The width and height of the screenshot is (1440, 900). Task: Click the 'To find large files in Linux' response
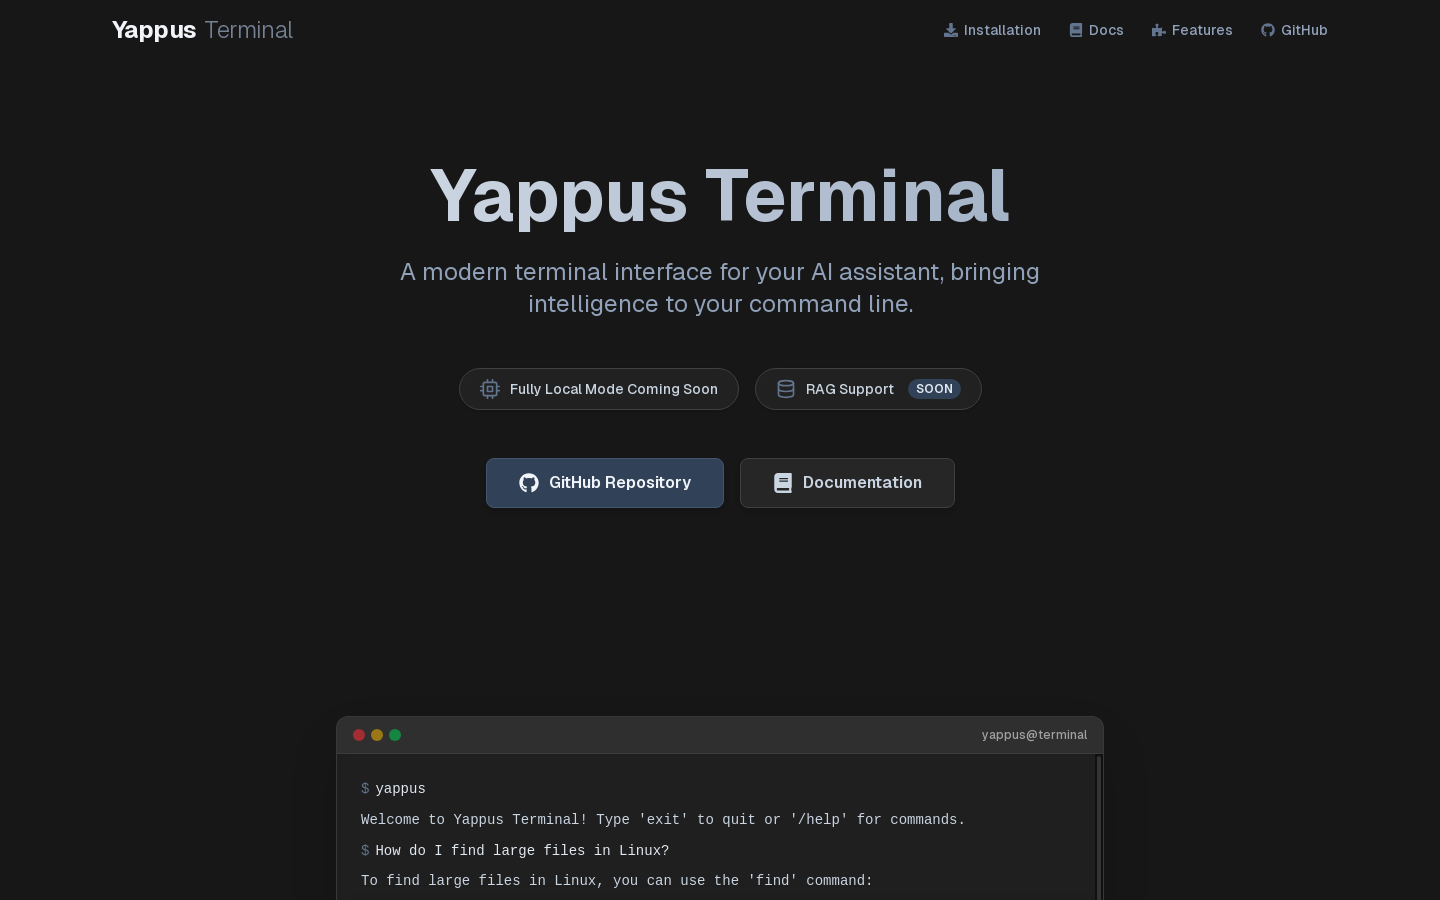coord(617,881)
